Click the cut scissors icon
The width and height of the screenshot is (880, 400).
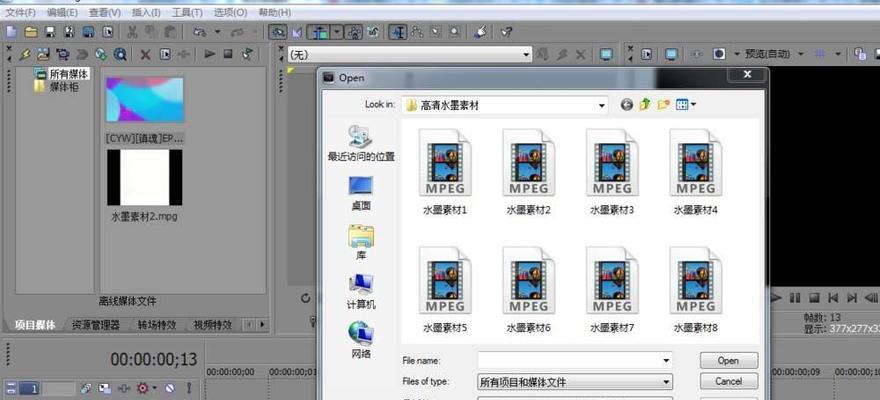pos(132,33)
